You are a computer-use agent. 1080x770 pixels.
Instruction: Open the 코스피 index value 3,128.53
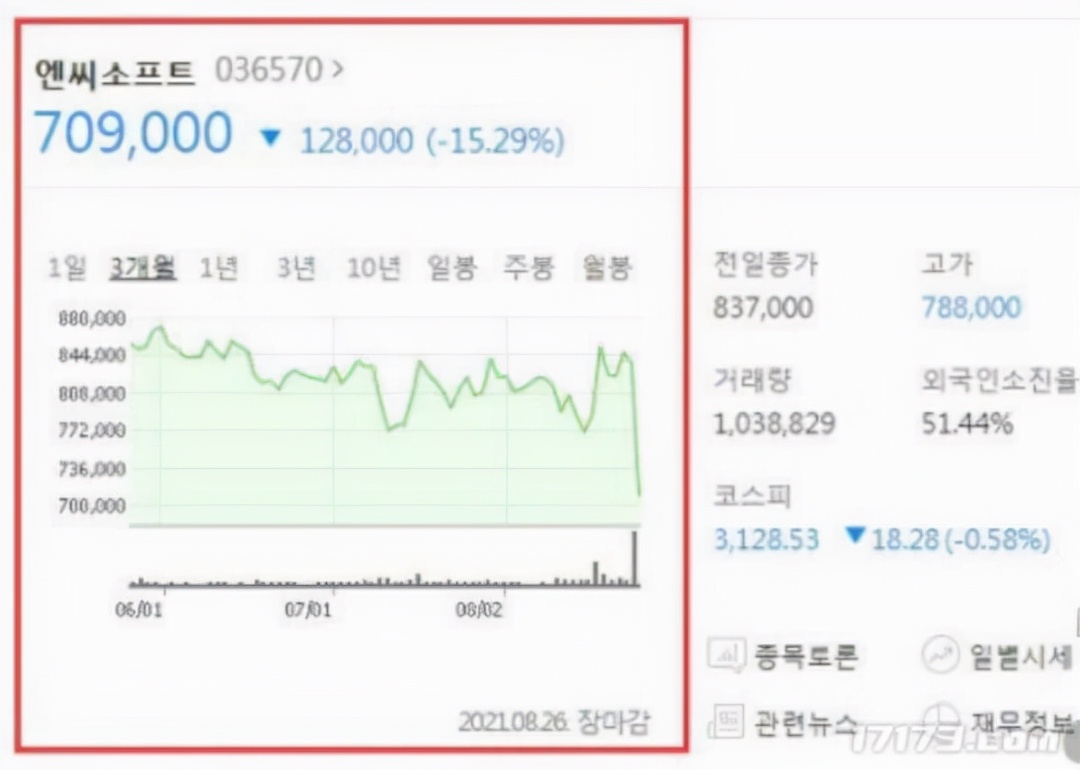point(766,540)
